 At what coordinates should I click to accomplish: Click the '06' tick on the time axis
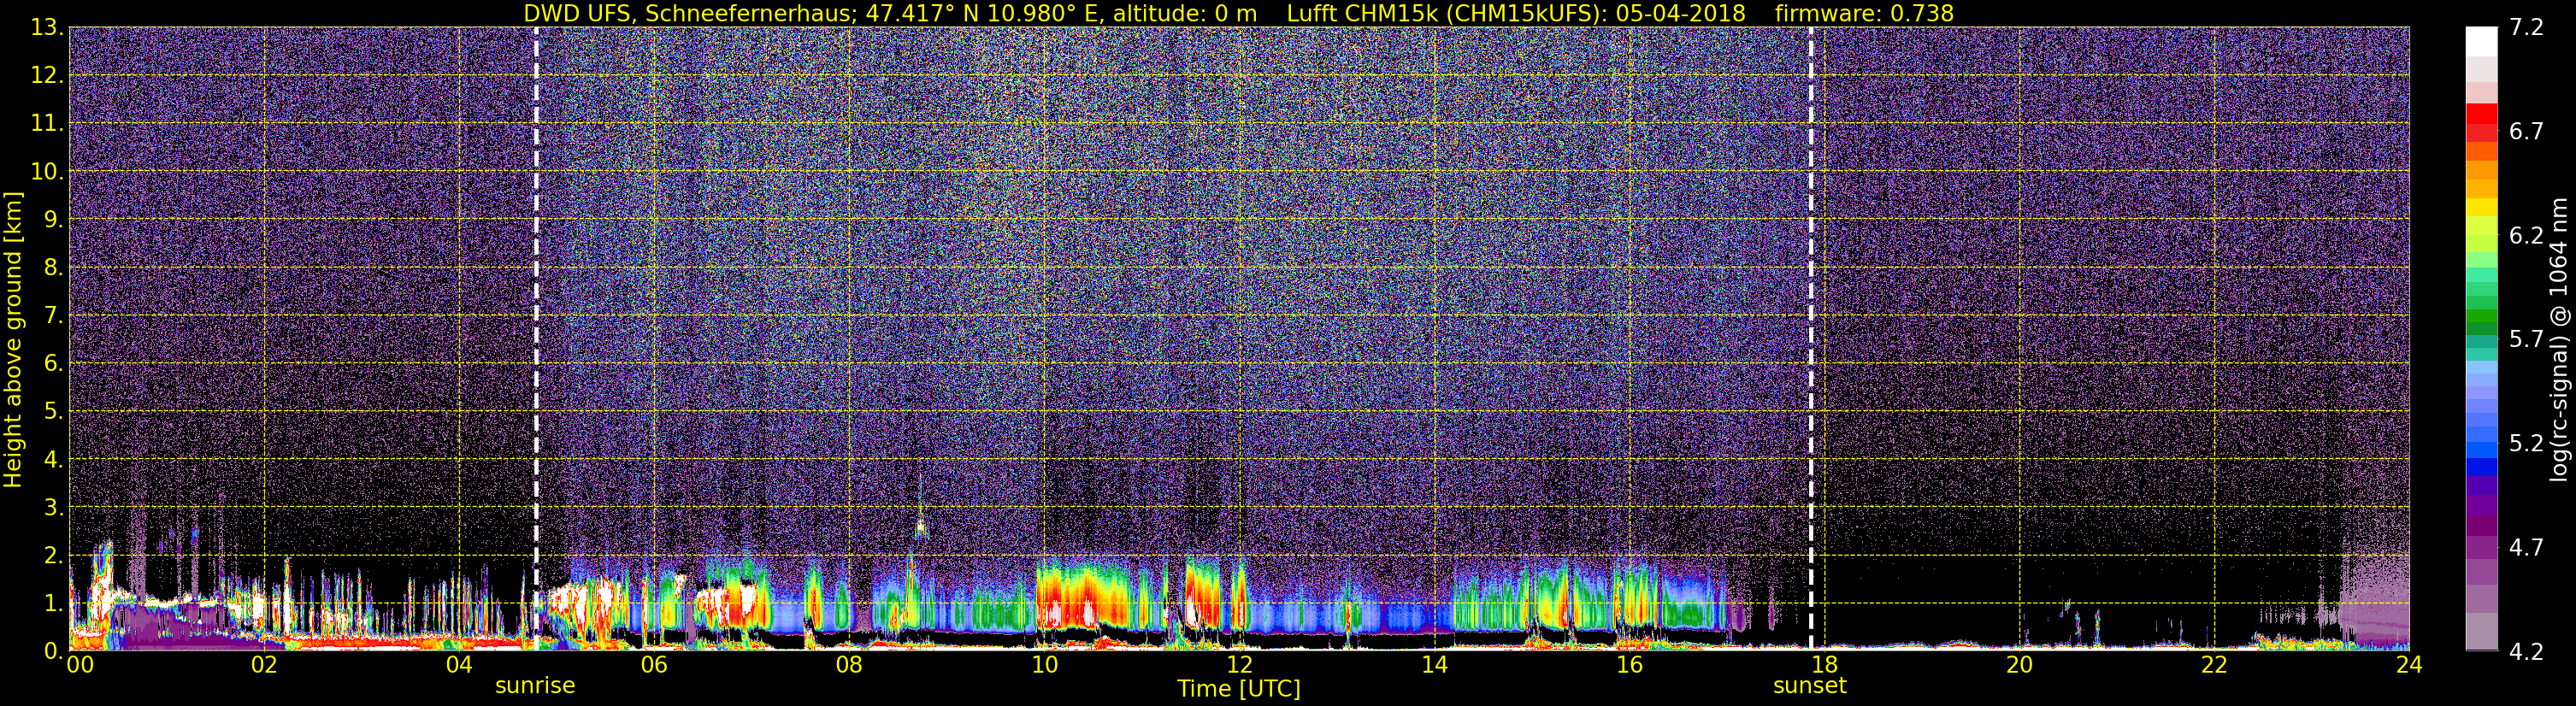[653, 665]
